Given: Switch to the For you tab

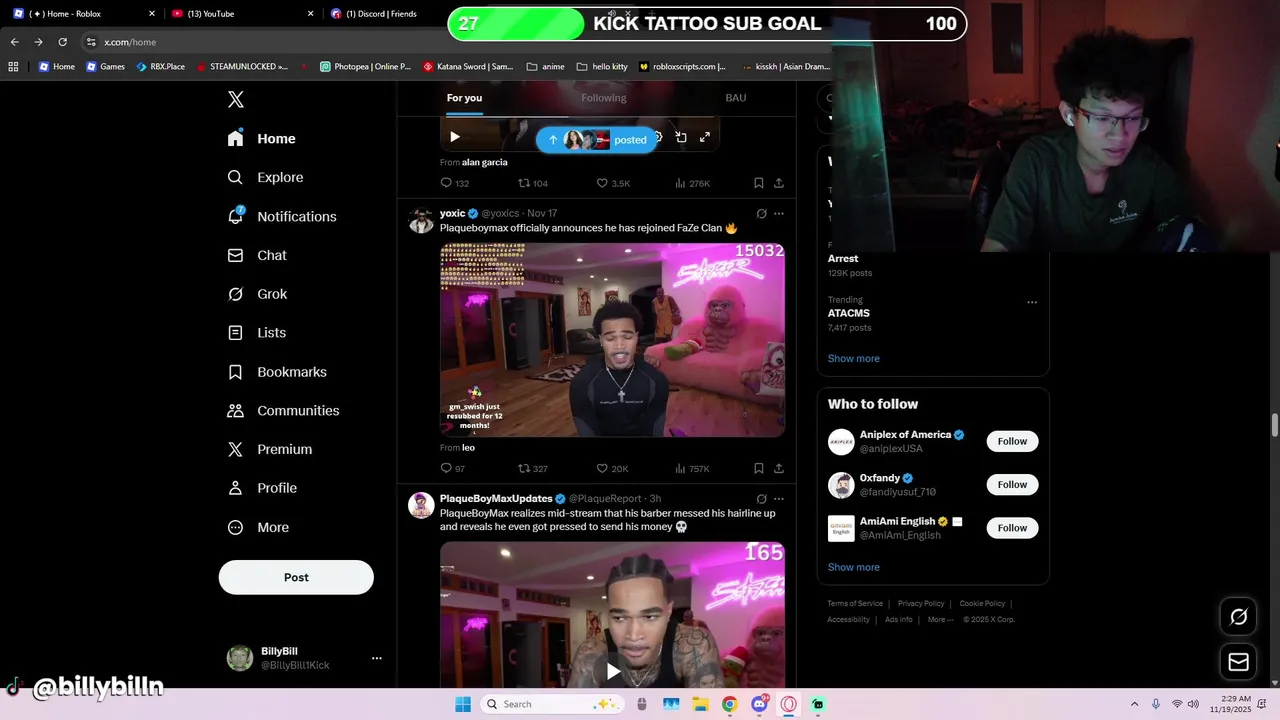Looking at the screenshot, I should pos(464,98).
